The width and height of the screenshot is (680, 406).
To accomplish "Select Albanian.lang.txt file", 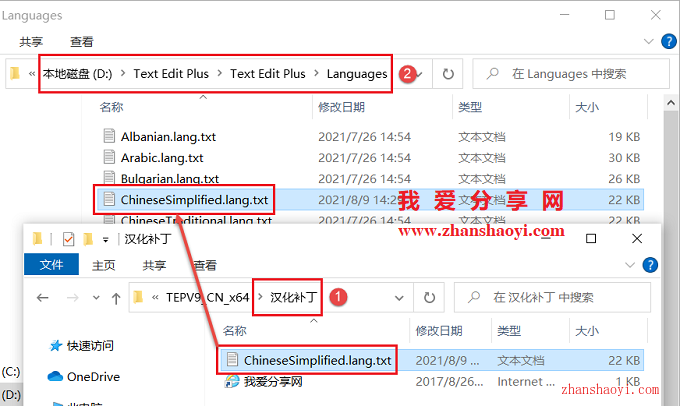I will tap(168, 137).
